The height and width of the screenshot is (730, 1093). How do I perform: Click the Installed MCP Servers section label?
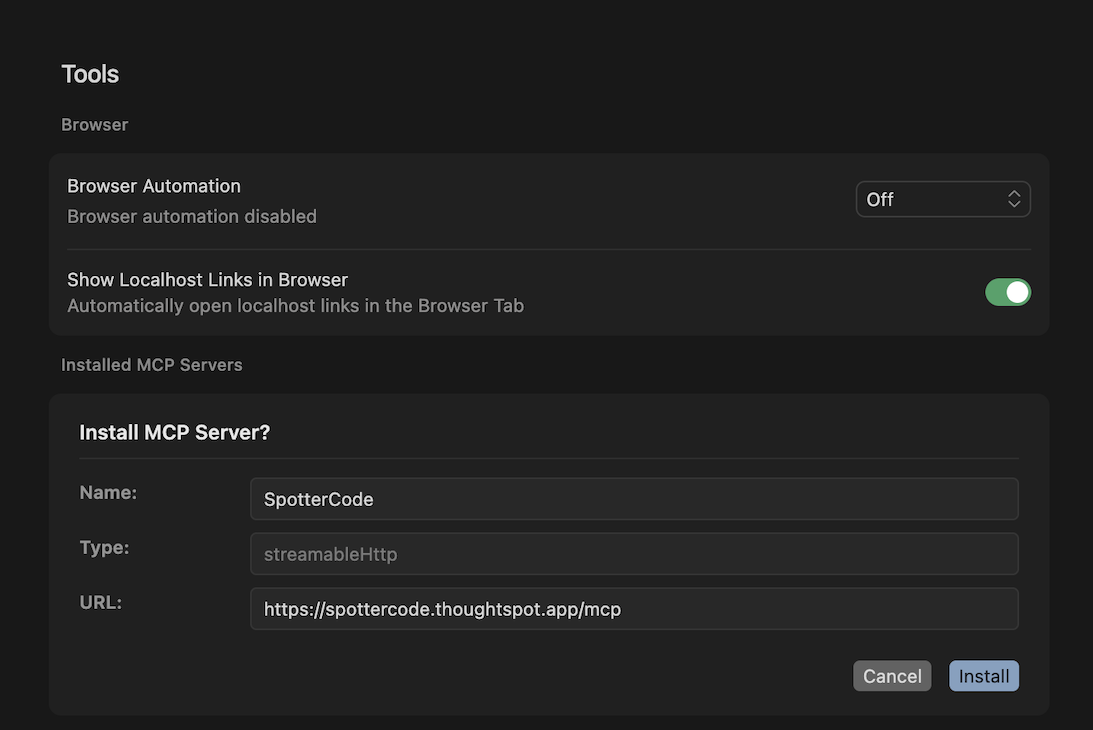pos(152,364)
